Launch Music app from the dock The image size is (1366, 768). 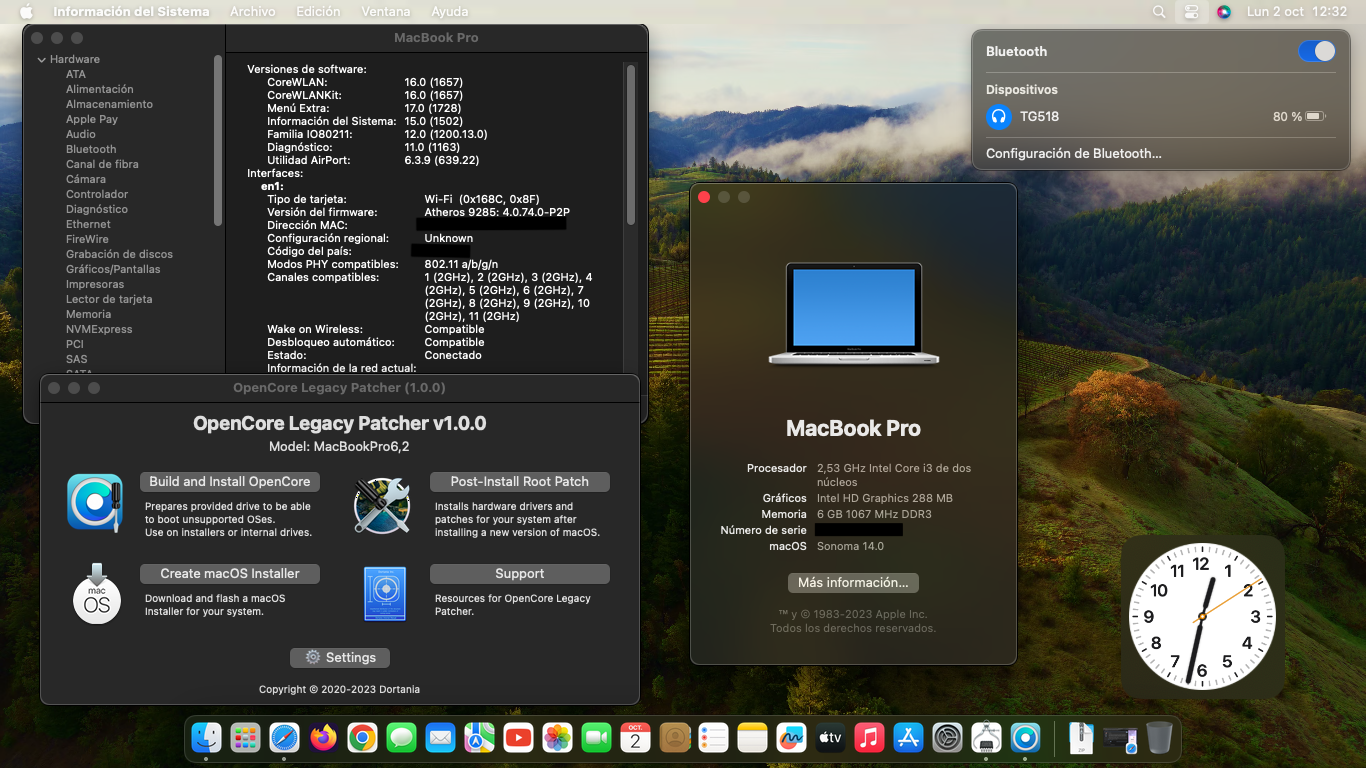869,738
